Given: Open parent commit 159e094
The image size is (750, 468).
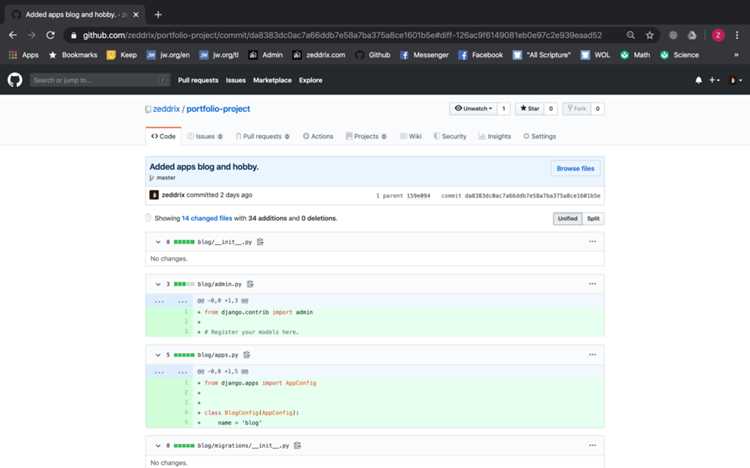Looking at the screenshot, I should tap(419, 196).
